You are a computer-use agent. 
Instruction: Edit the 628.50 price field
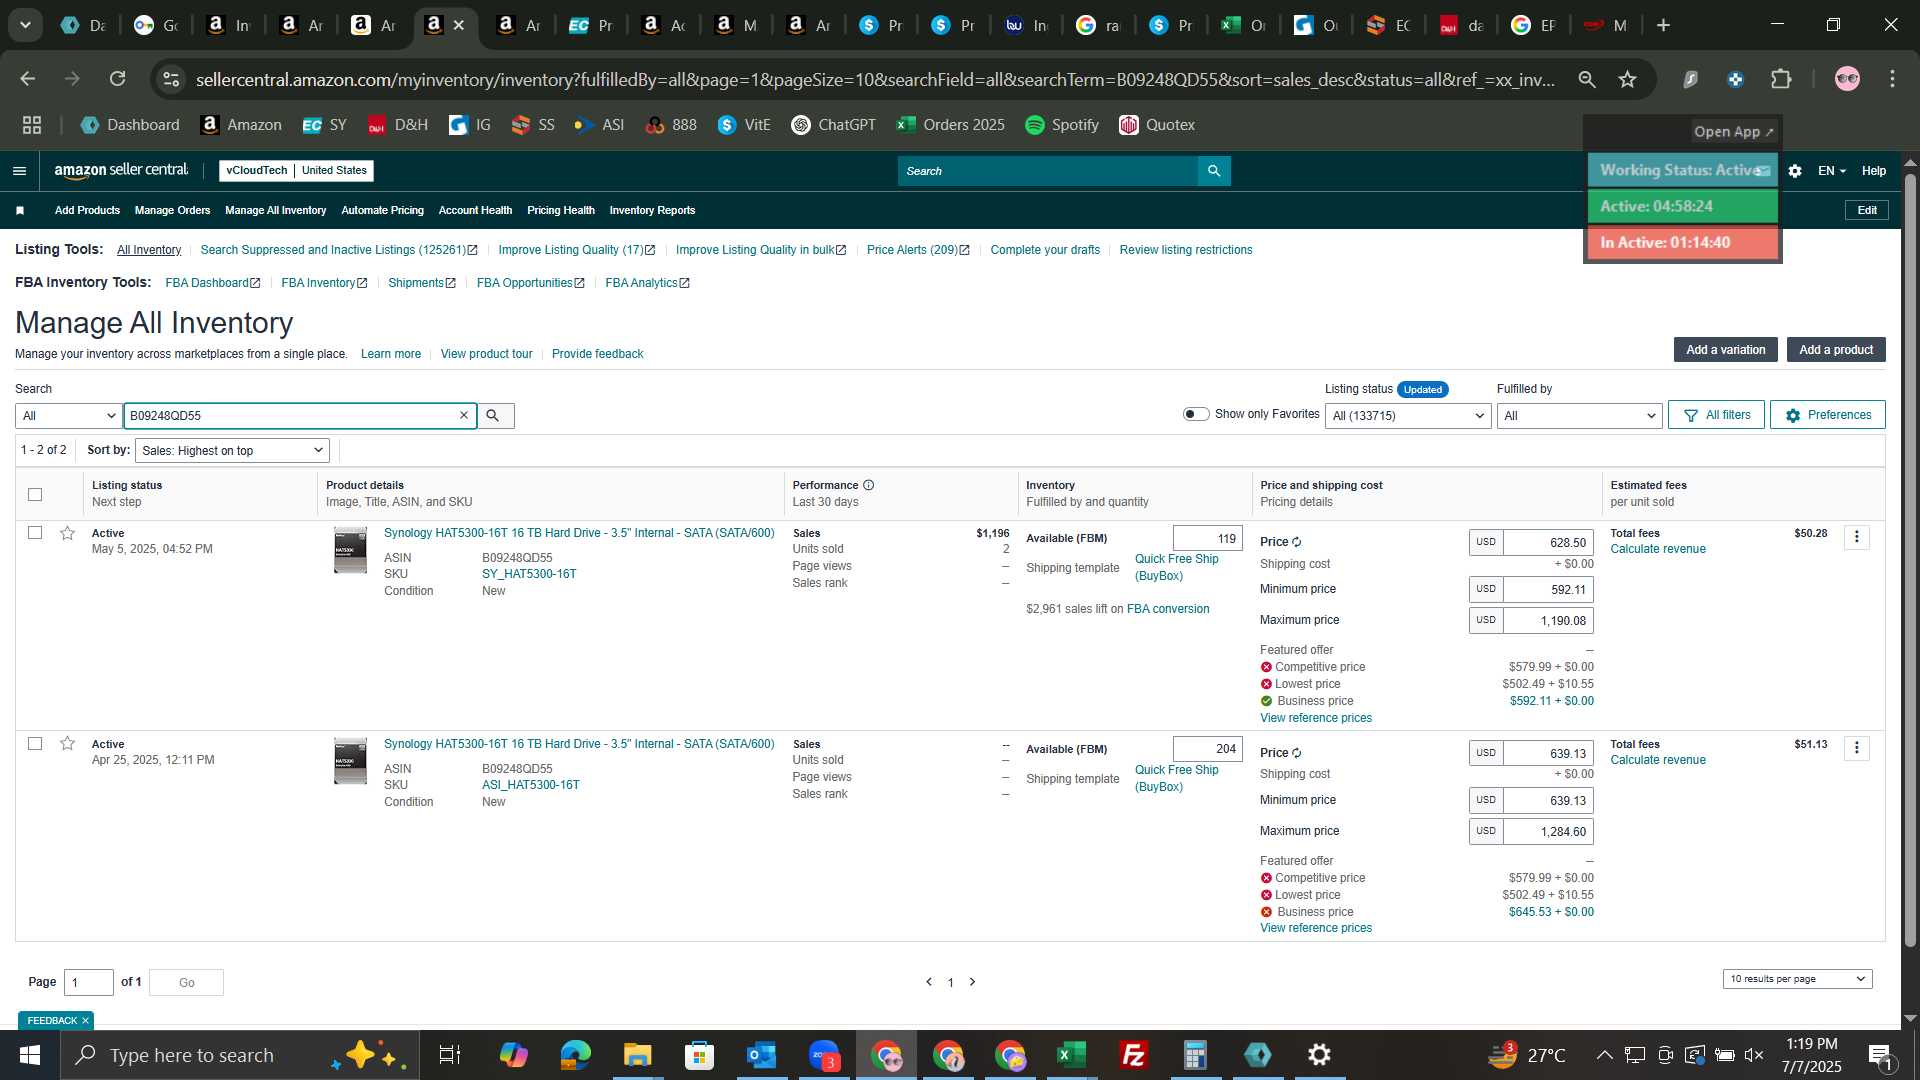[x=1548, y=543]
